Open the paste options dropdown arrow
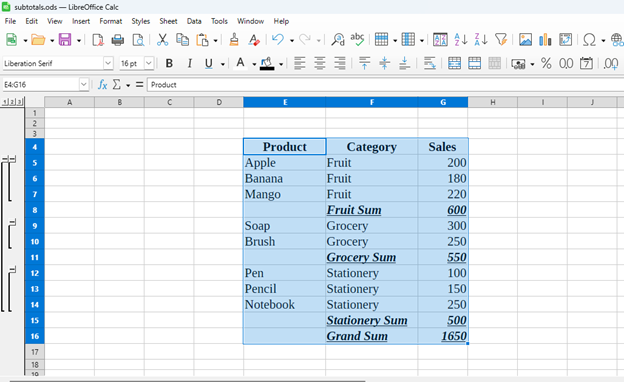 (215, 40)
